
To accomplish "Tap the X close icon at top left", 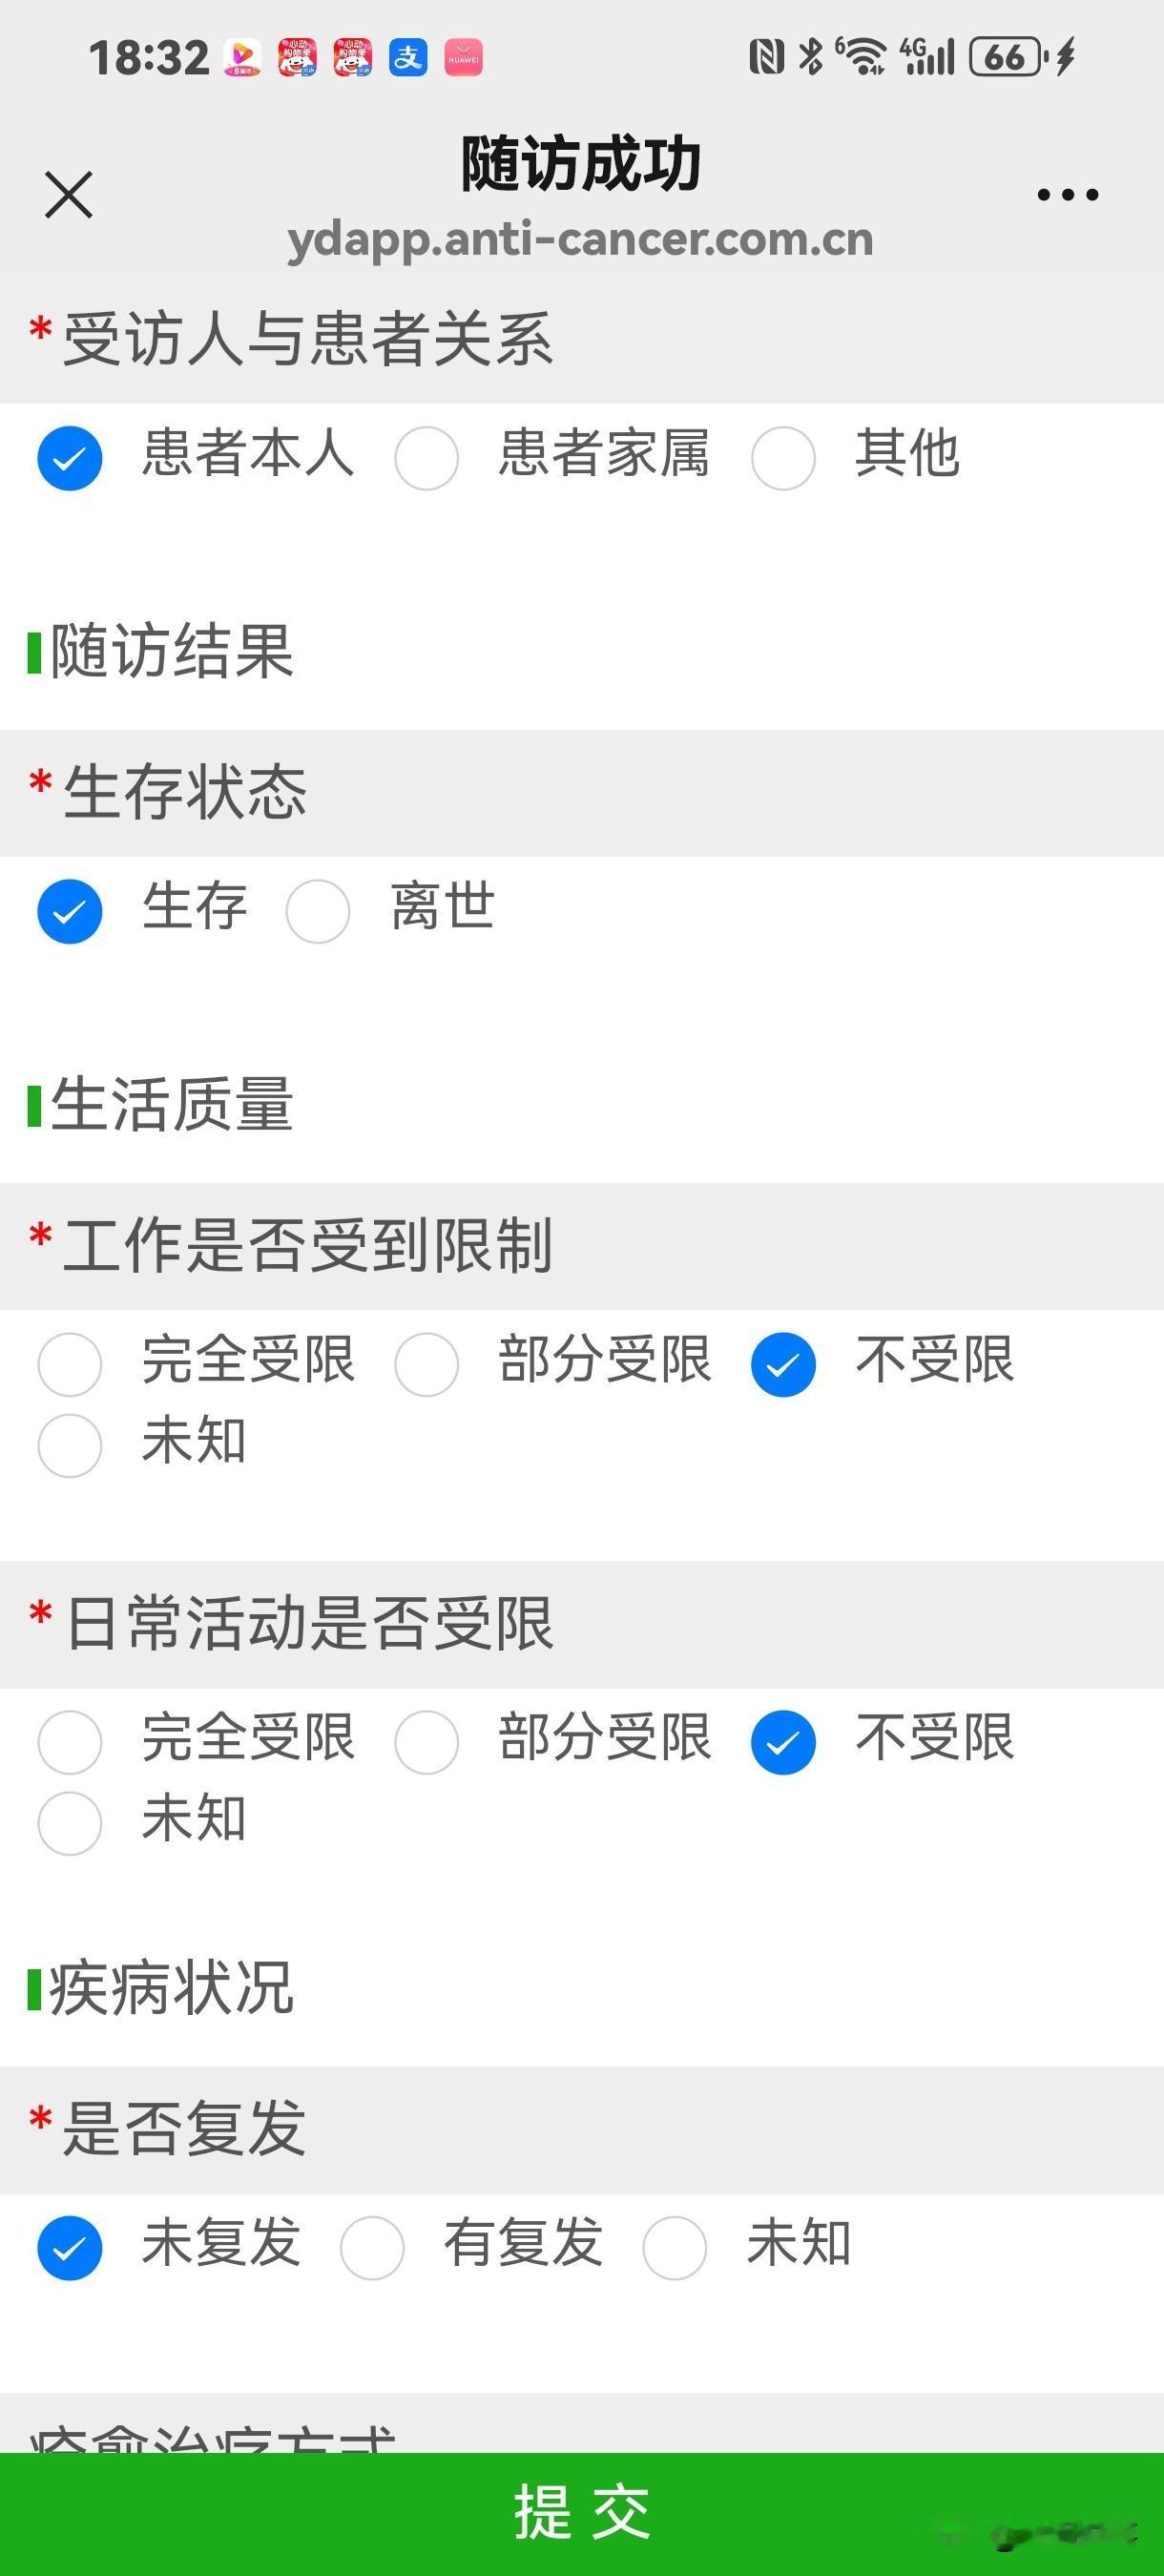I will (x=69, y=194).
